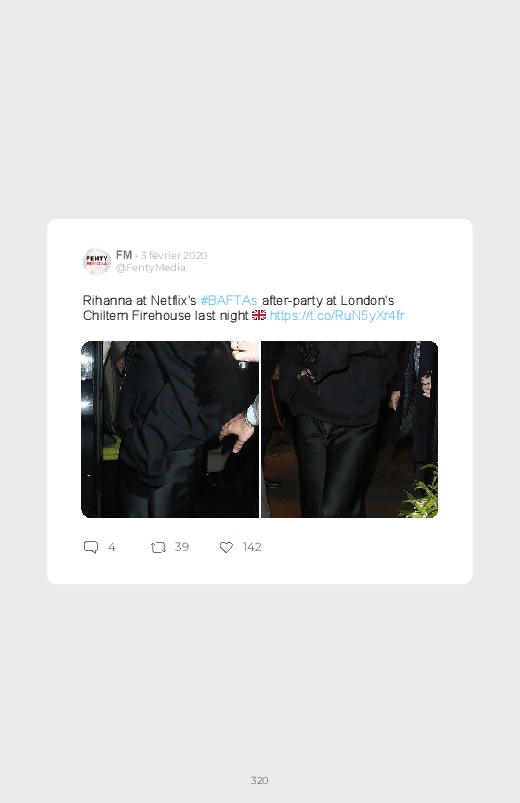Click the FM display name
Viewport: 520px width, 803px height.
[124, 255]
